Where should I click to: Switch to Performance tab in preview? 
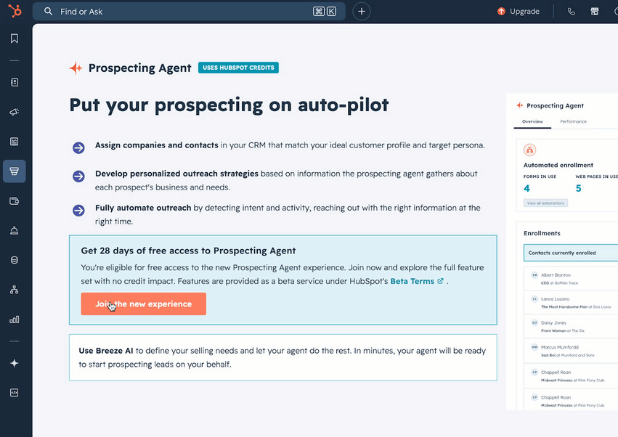tap(573, 121)
